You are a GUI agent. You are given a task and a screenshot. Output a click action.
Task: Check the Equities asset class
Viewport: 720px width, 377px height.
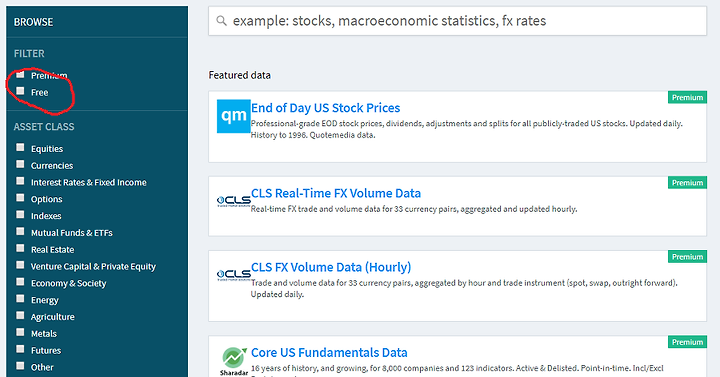point(20,147)
